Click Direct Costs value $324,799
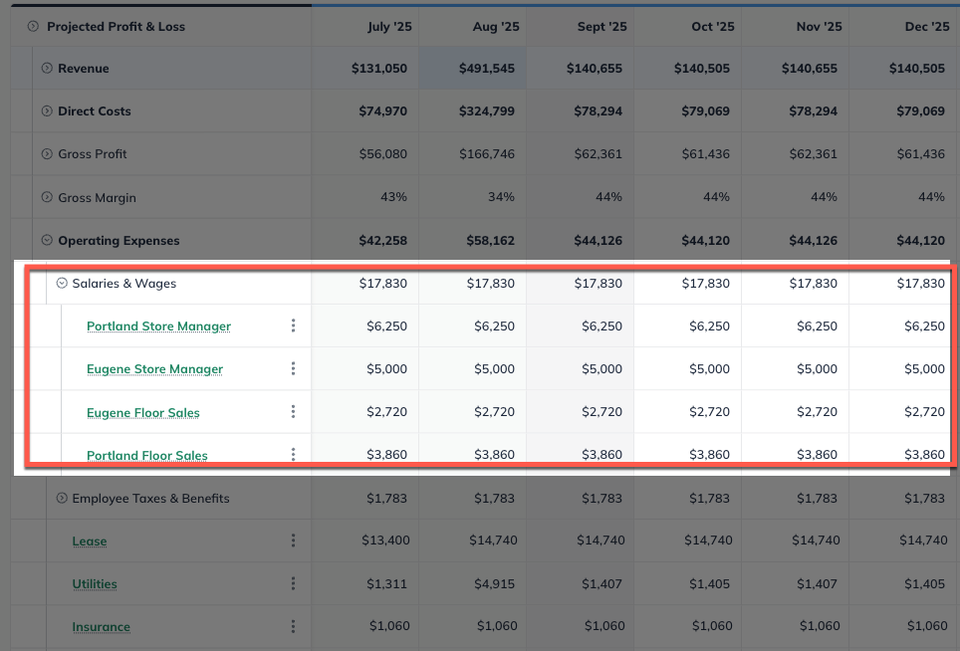 coord(487,111)
